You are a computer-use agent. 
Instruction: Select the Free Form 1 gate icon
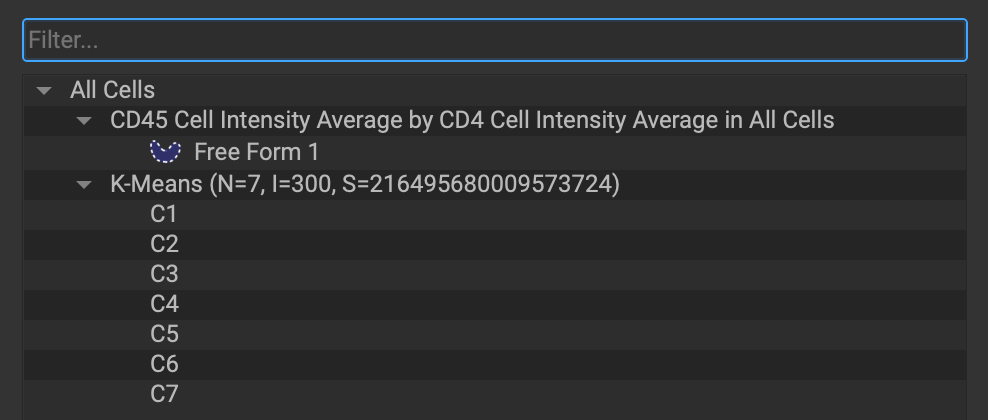tap(165, 152)
